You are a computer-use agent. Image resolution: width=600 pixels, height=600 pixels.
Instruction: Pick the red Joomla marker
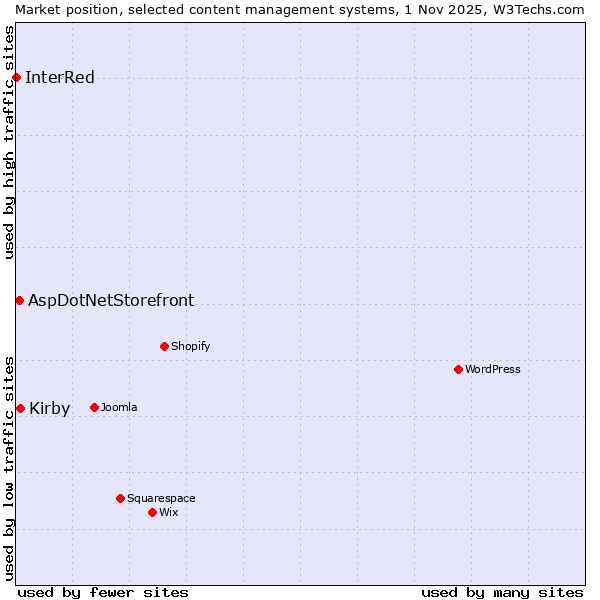[94, 407]
